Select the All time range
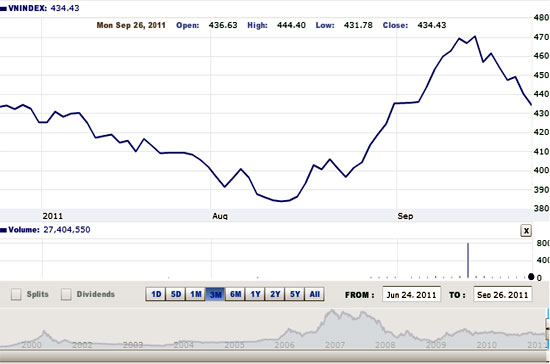Image resolution: width=550 pixels, height=364 pixels. [x=314, y=294]
